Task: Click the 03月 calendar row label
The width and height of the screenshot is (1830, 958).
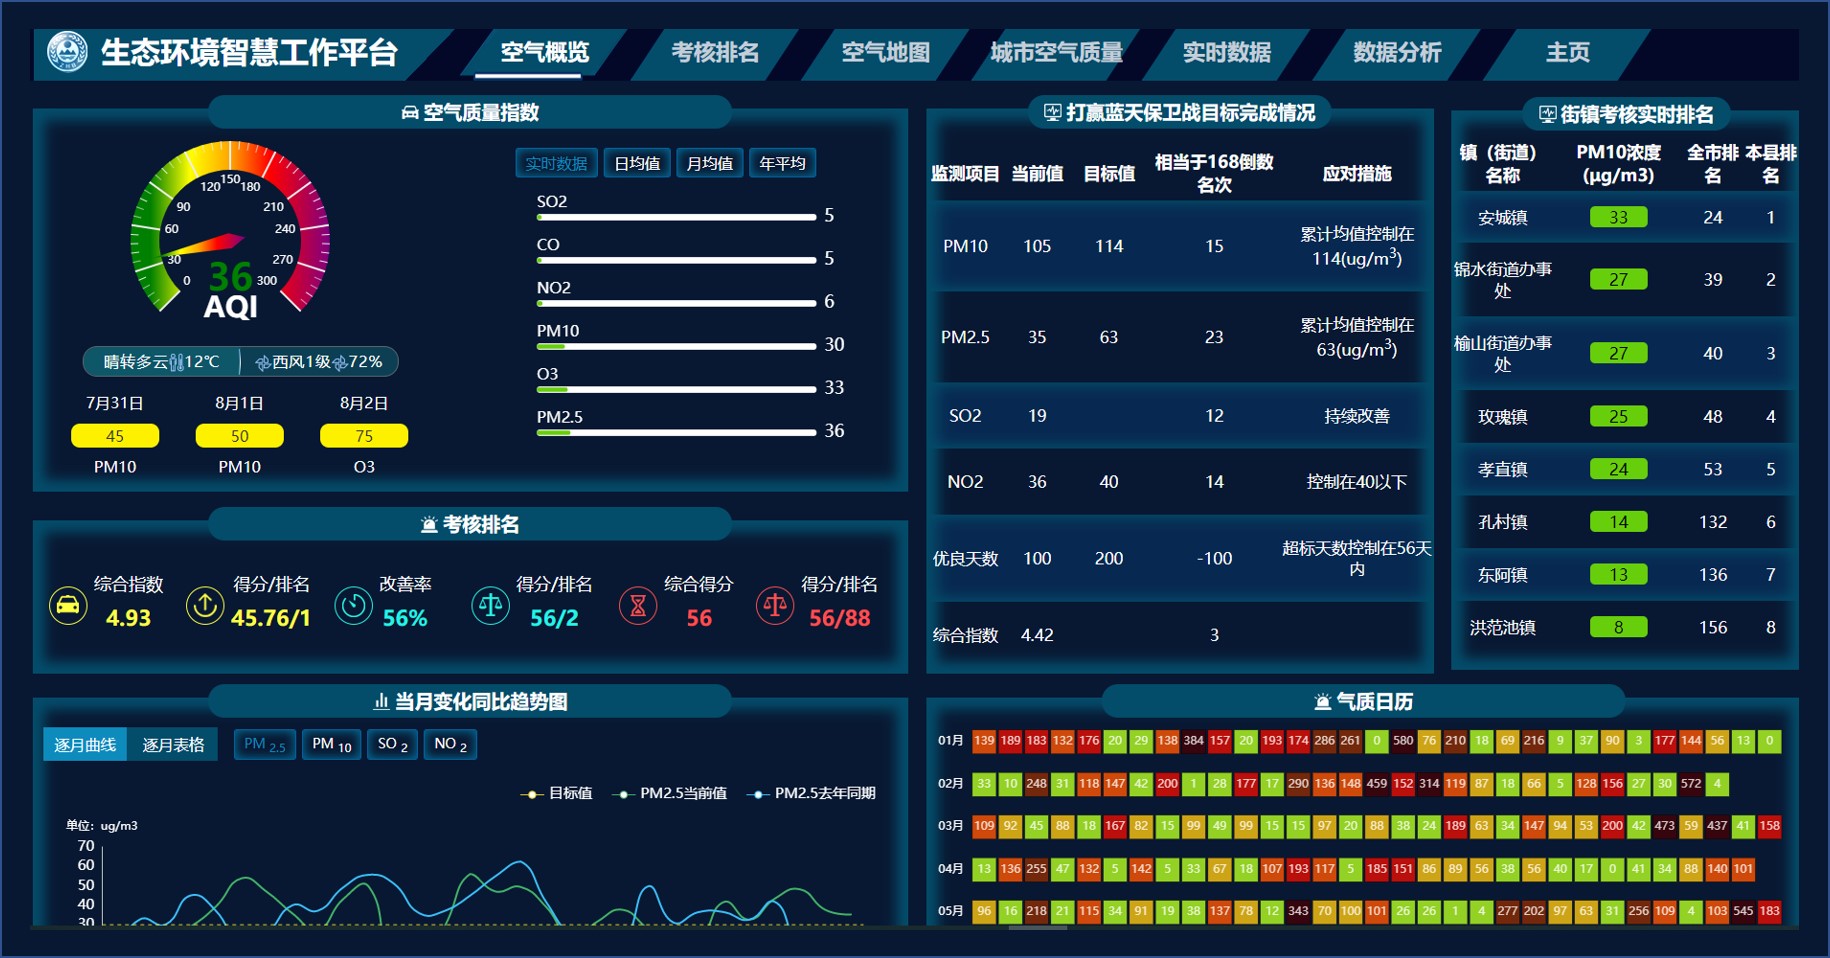Action: point(950,826)
